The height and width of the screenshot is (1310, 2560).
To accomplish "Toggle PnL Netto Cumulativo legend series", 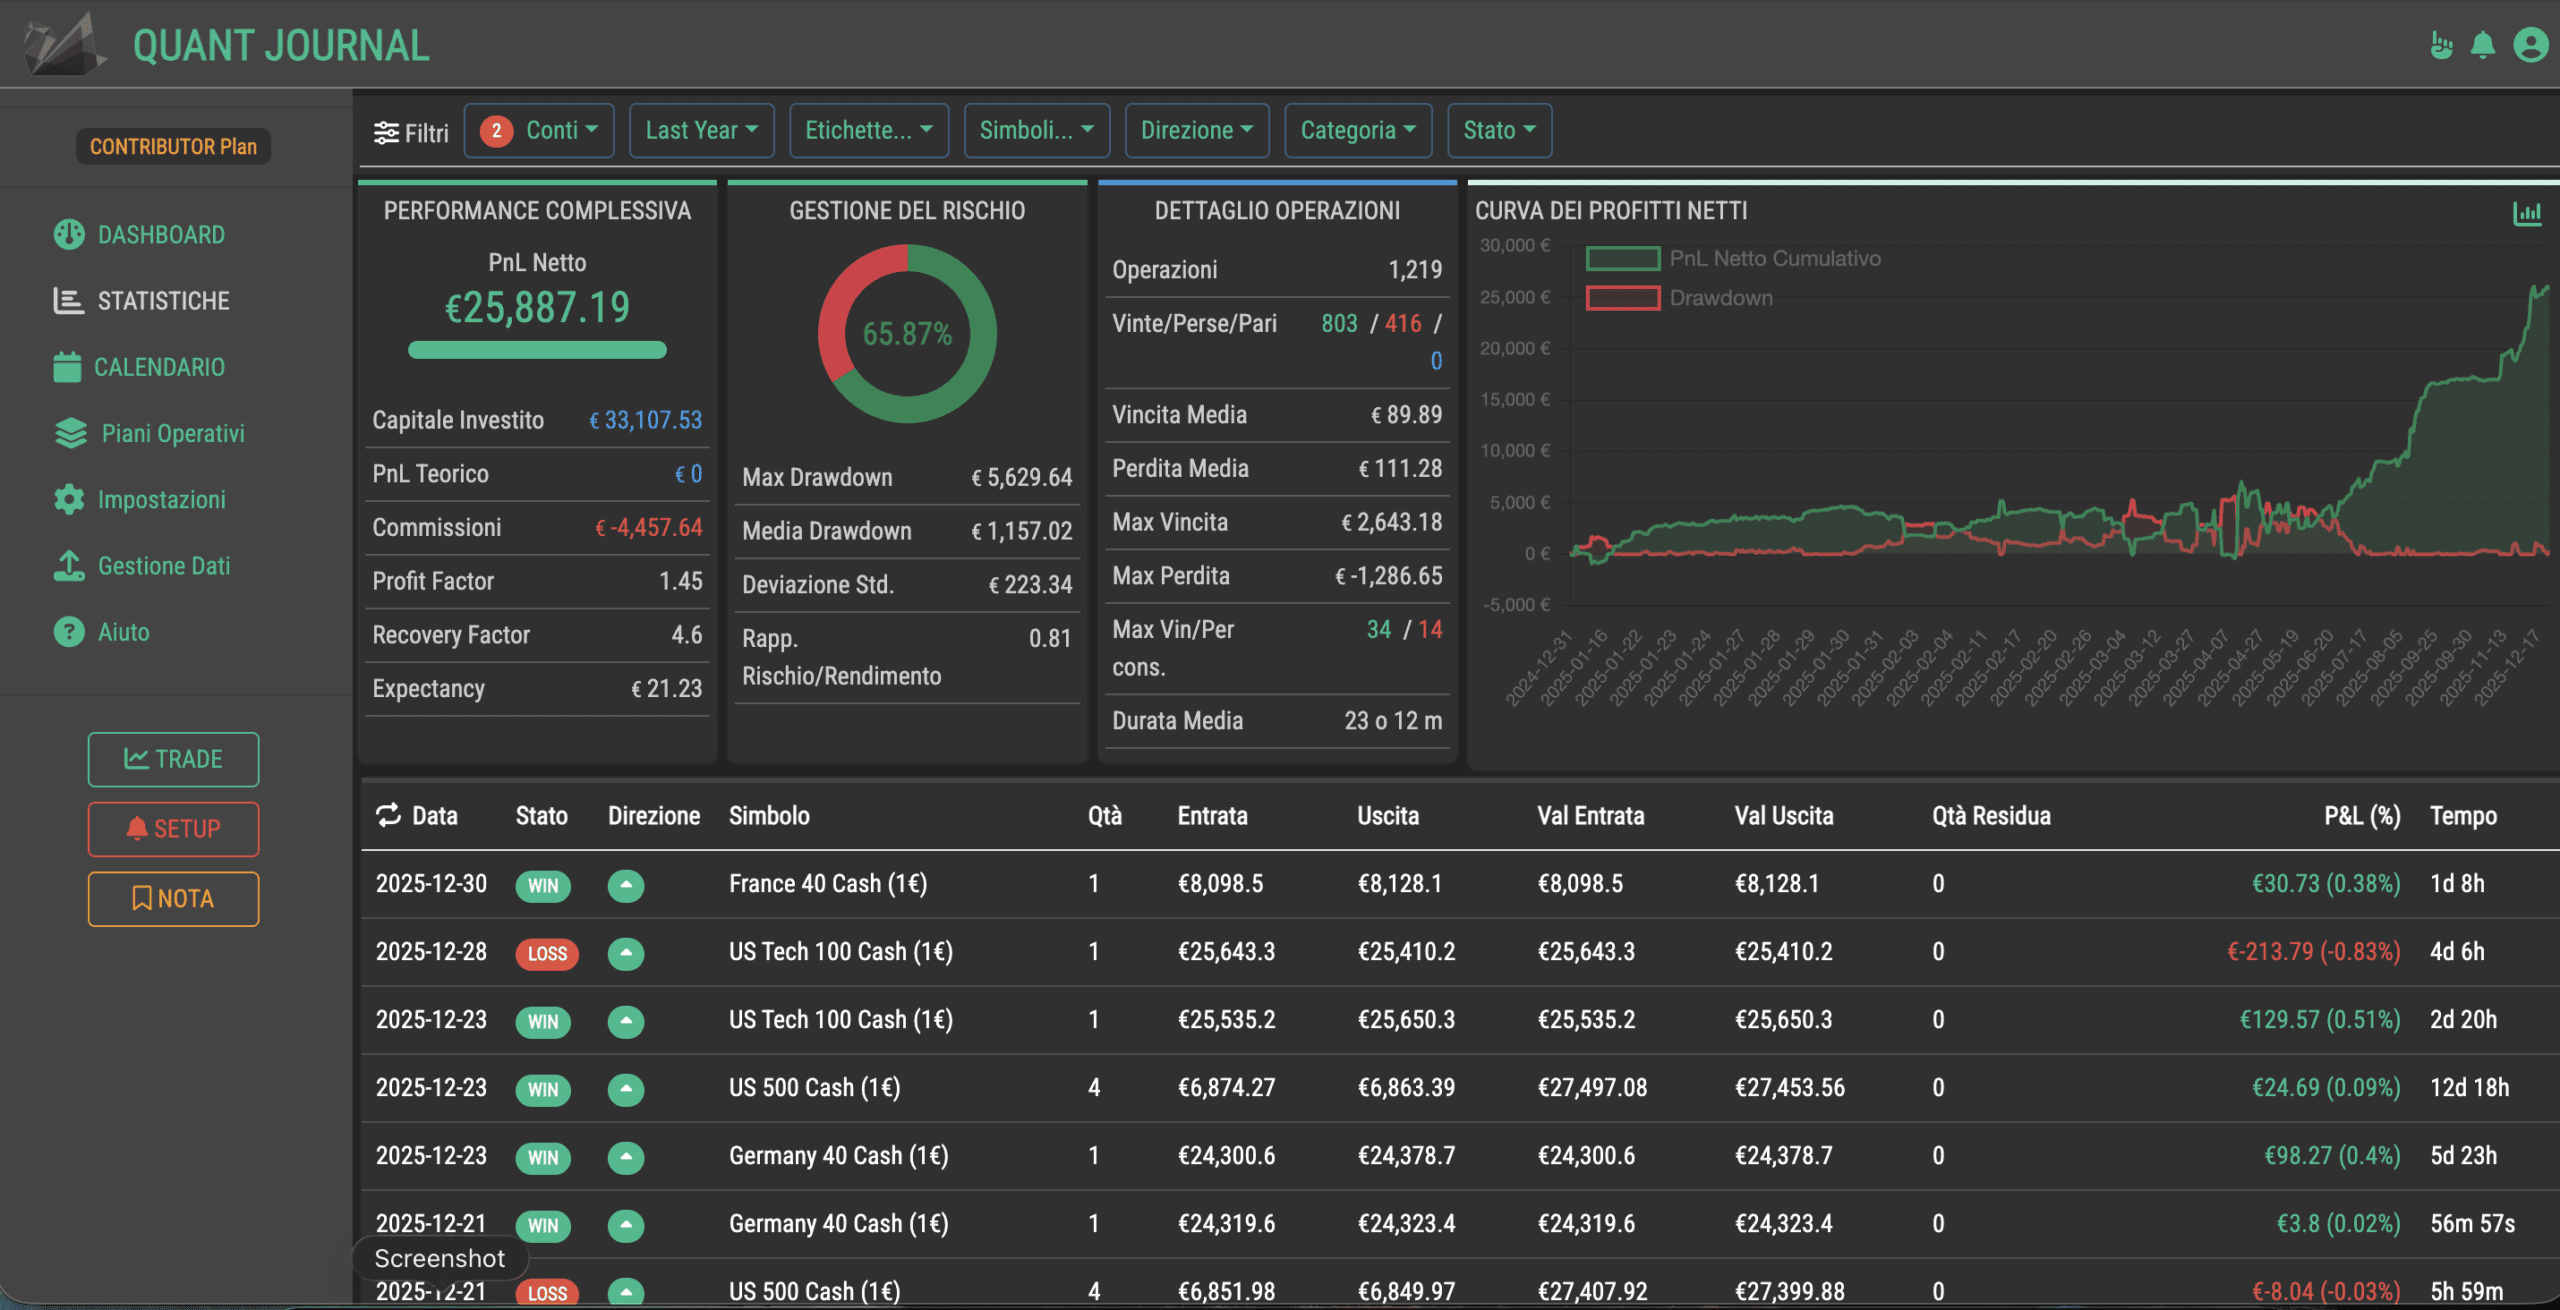I will [1622, 259].
